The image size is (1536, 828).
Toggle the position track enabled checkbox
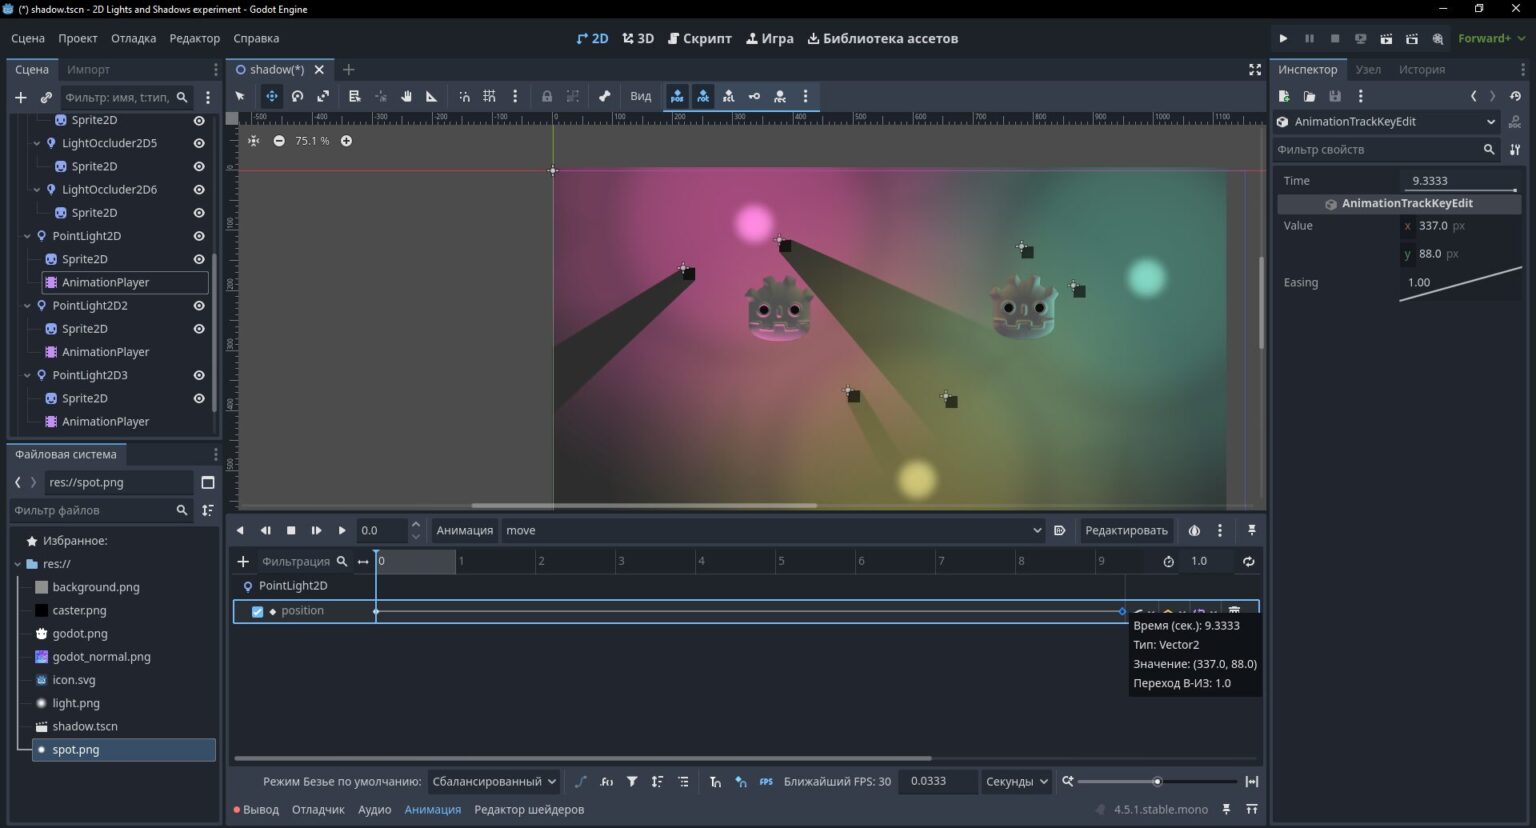[x=257, y=611]
